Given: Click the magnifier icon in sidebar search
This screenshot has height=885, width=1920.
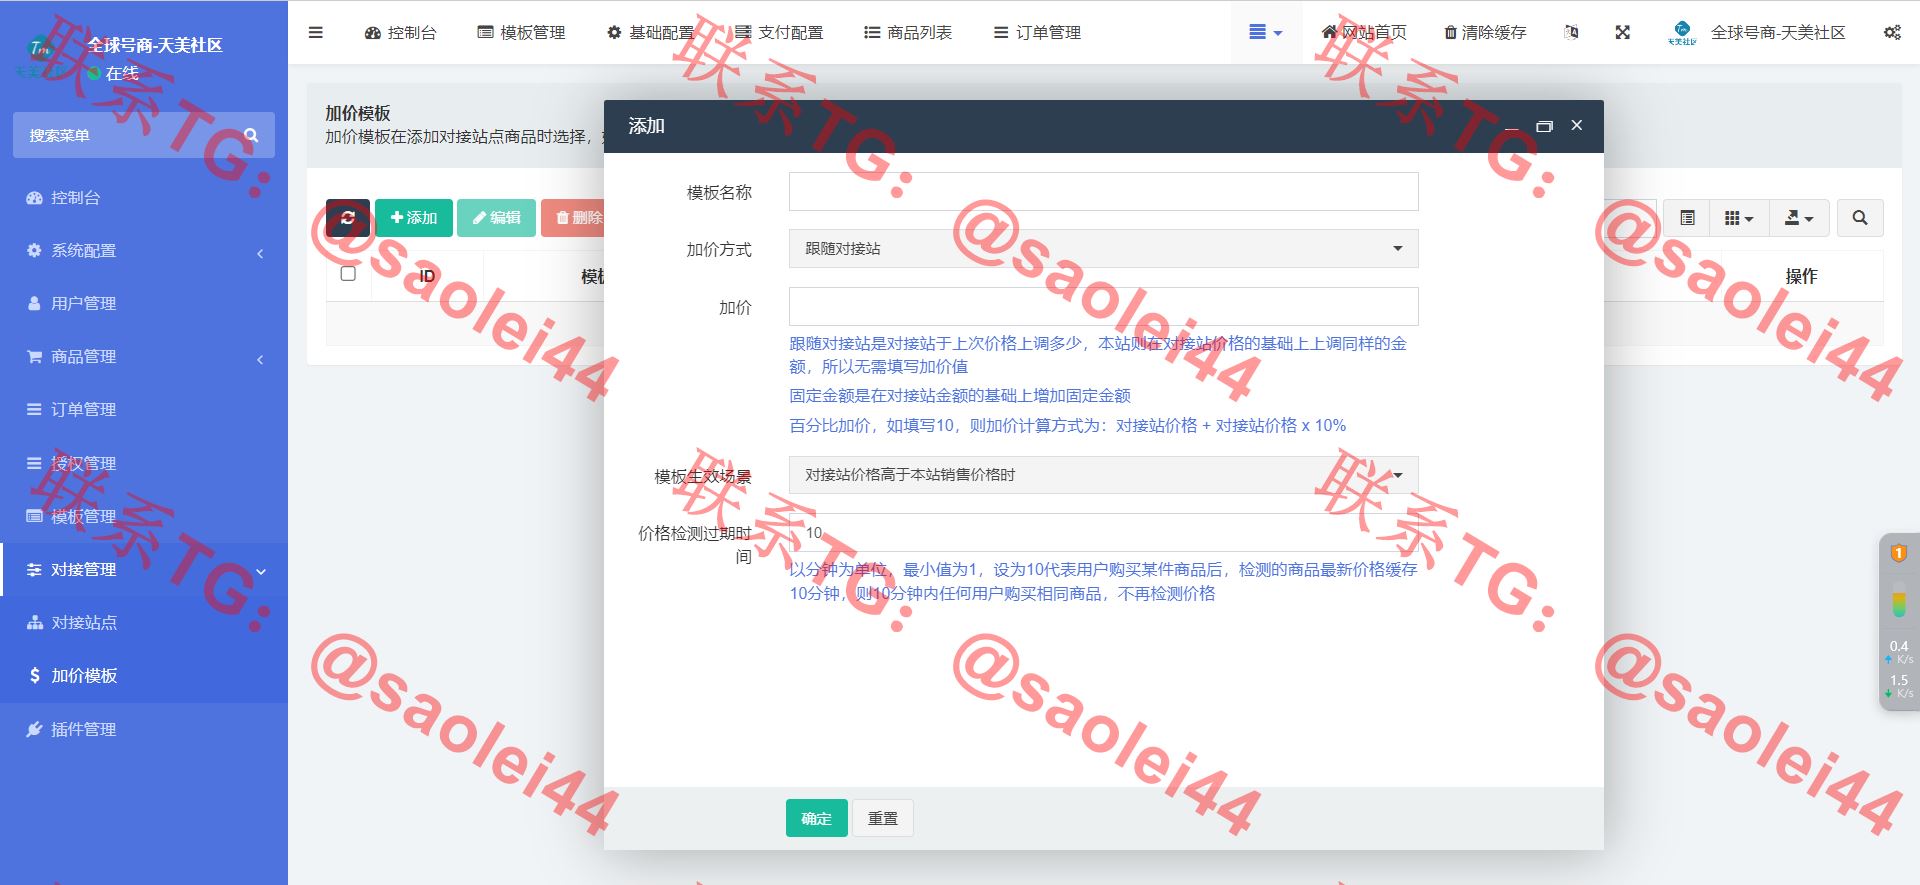Looking at the screenshot, I should (x=251, y=135).
